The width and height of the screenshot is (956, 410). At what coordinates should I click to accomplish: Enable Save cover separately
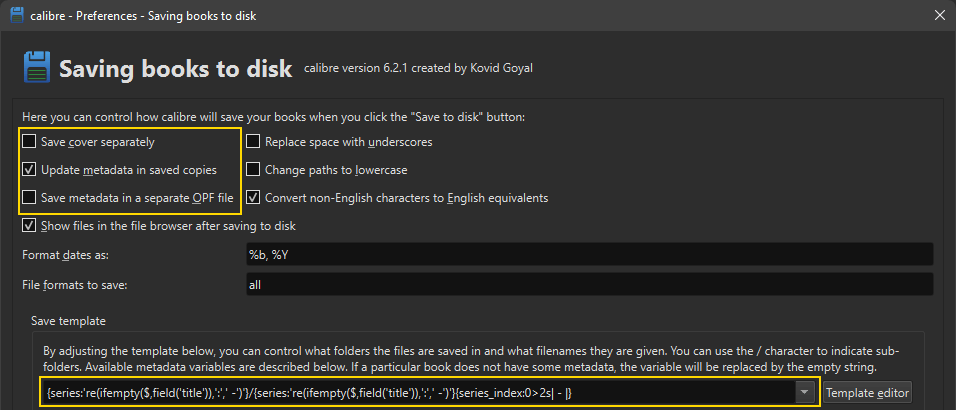(x=30, y=142)
